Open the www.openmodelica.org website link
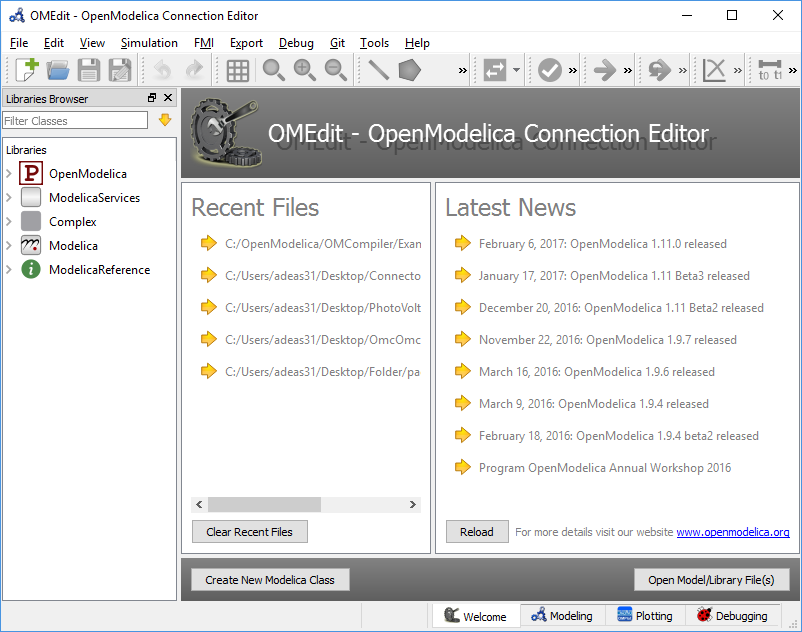This screenshot has width=802, height=632. tap(732, 532)
